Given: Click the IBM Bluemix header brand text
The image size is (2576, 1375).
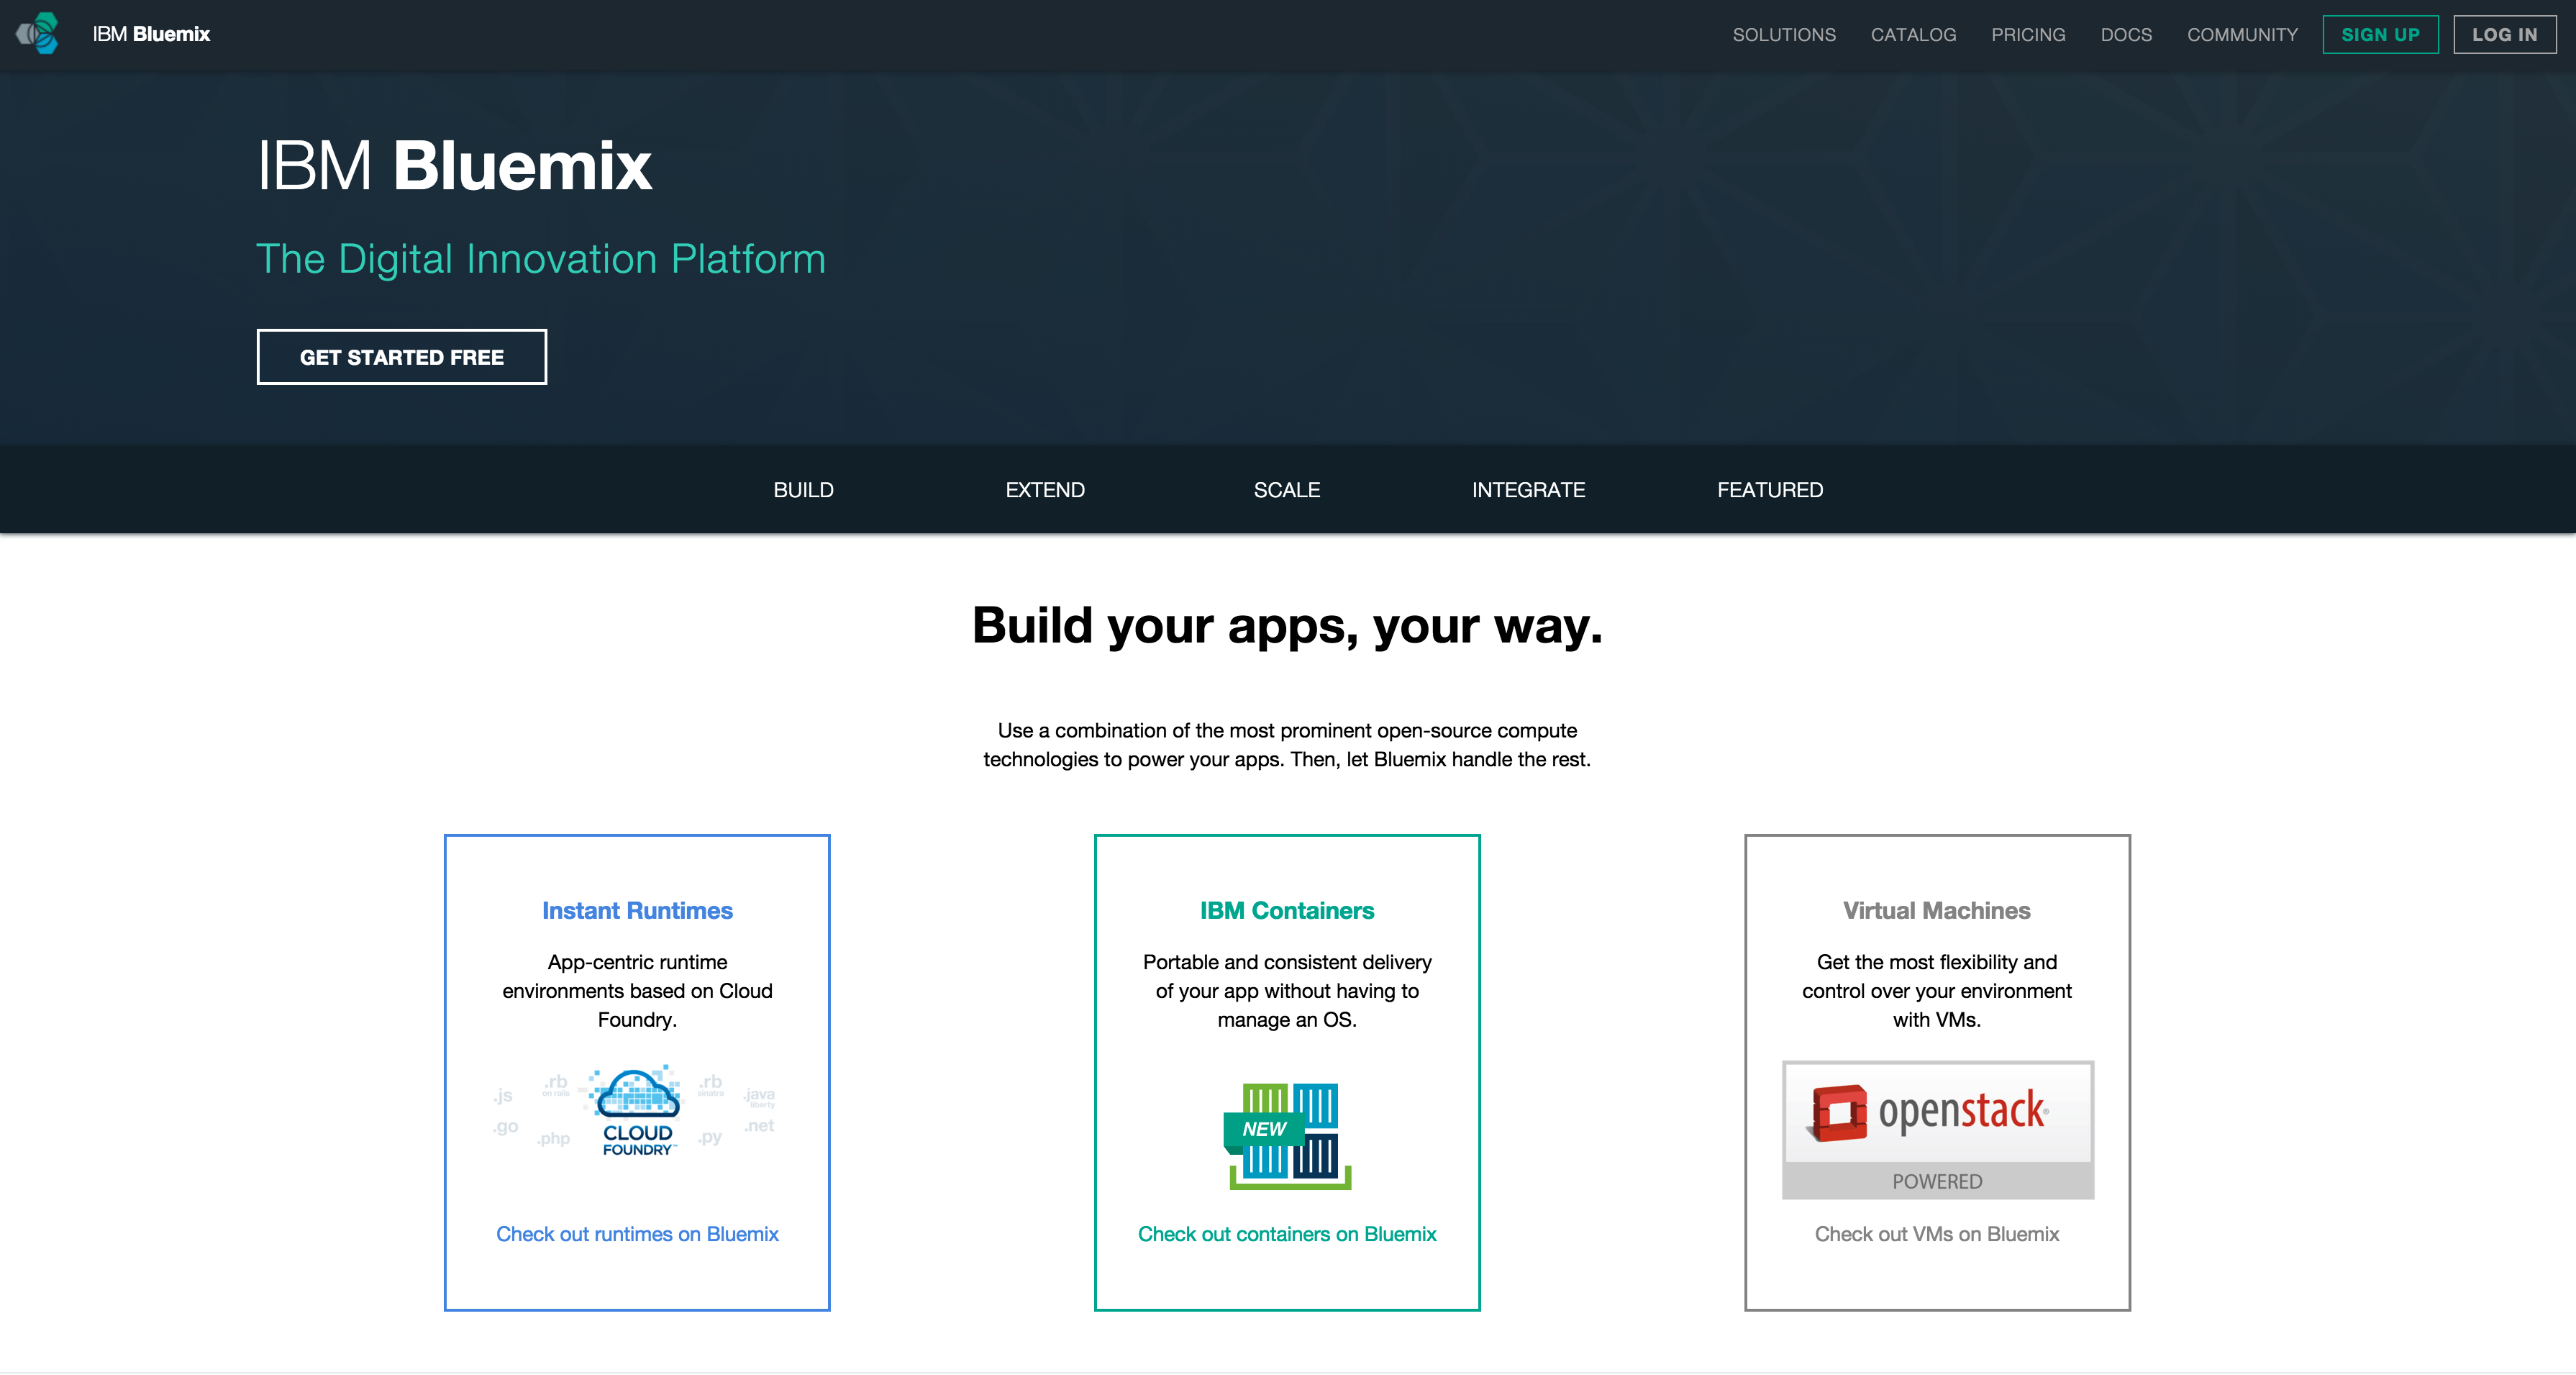Looking at the screenshot, I should [151, 34].
